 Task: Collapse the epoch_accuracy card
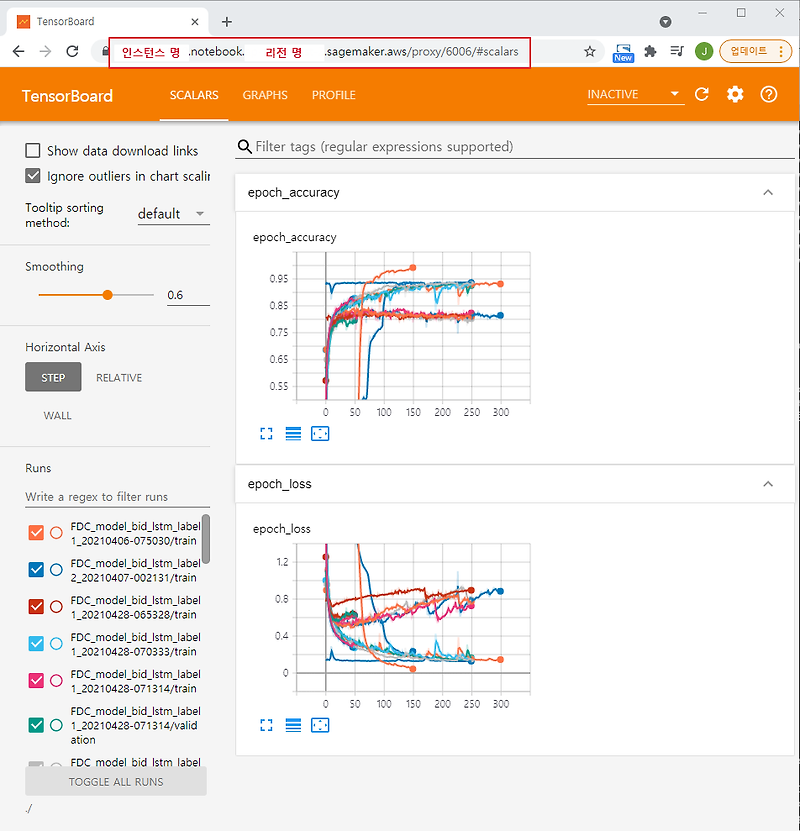click(768, 192)
